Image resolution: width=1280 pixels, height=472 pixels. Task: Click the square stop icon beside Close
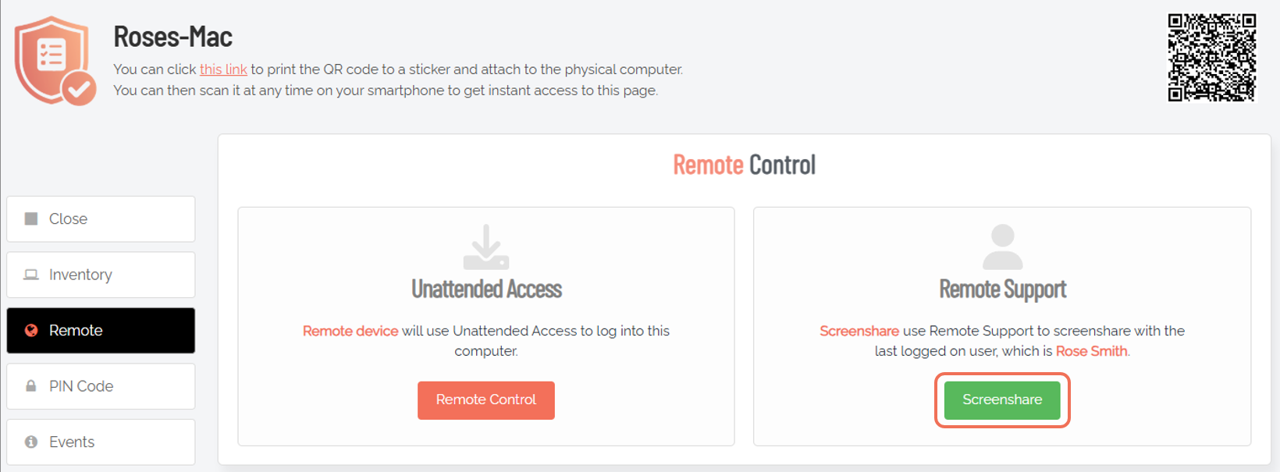31,219
